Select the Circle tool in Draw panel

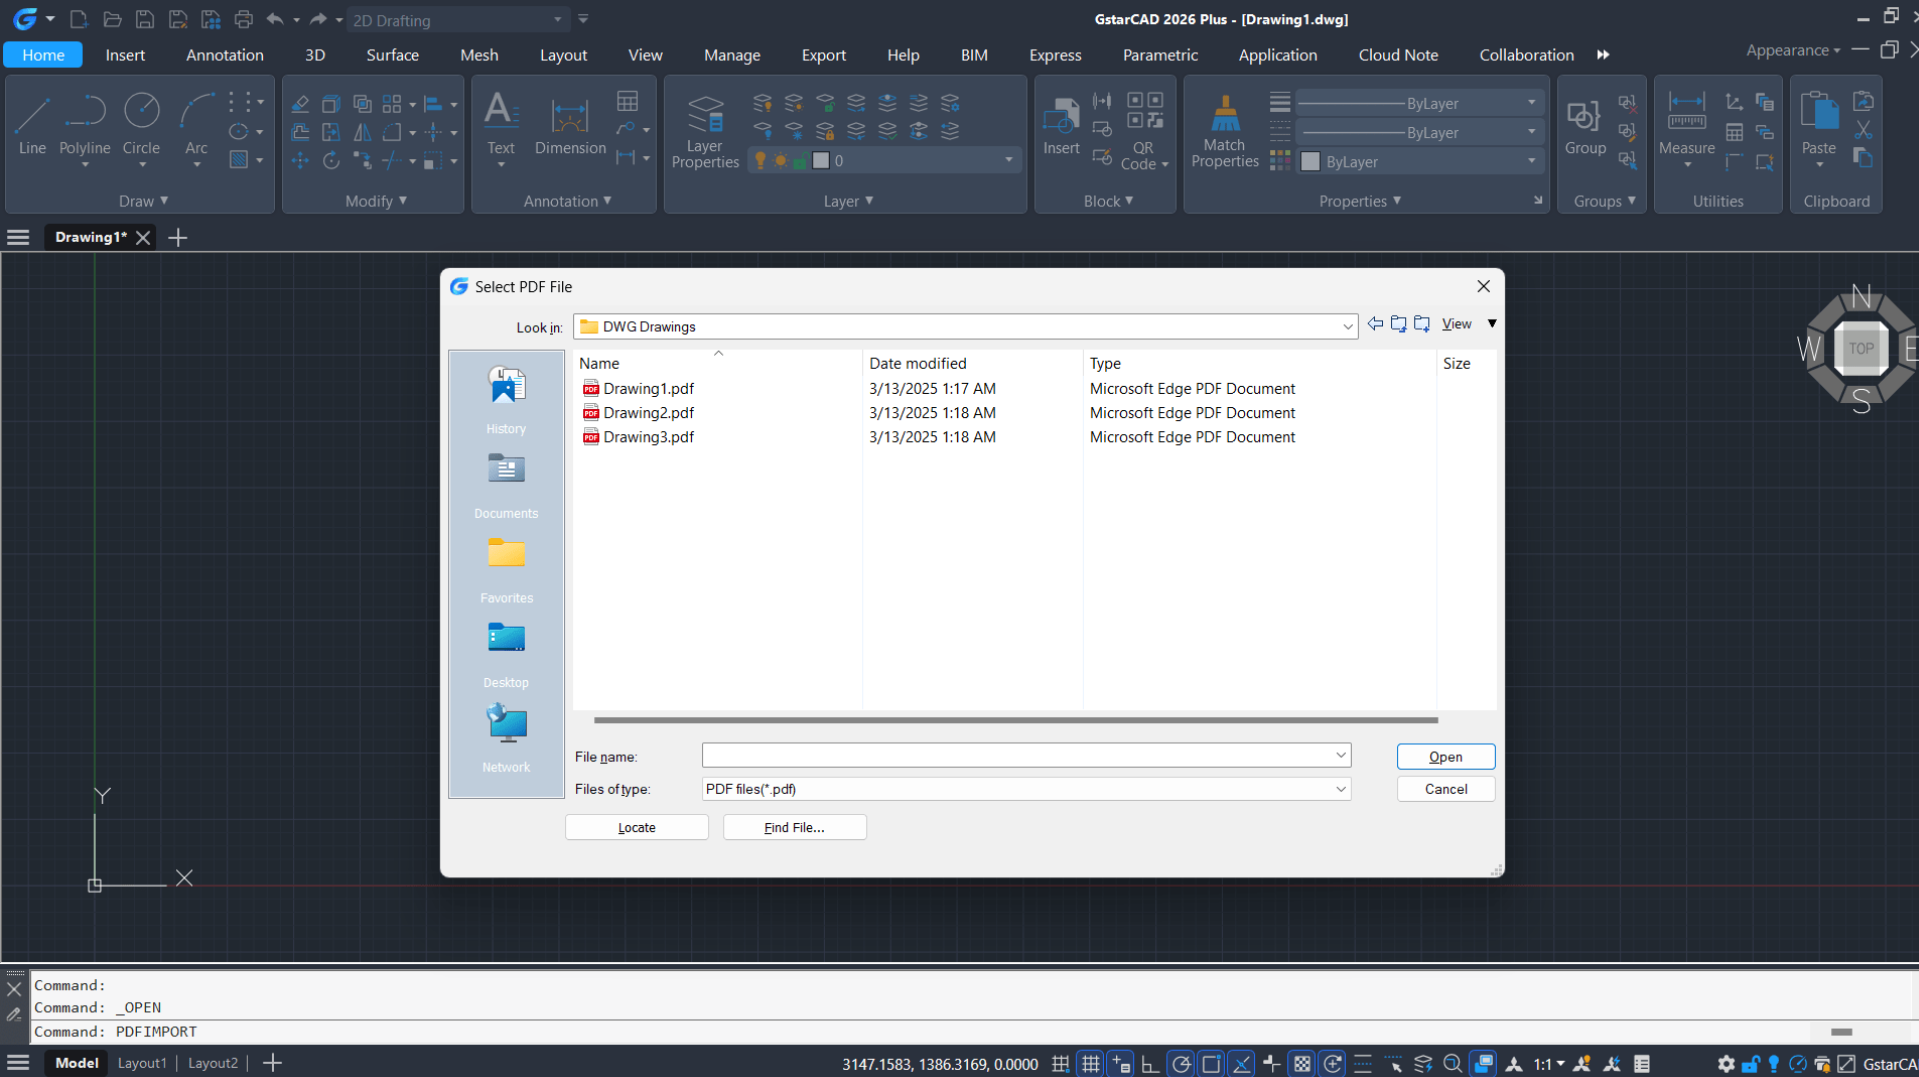pos(141,125)
